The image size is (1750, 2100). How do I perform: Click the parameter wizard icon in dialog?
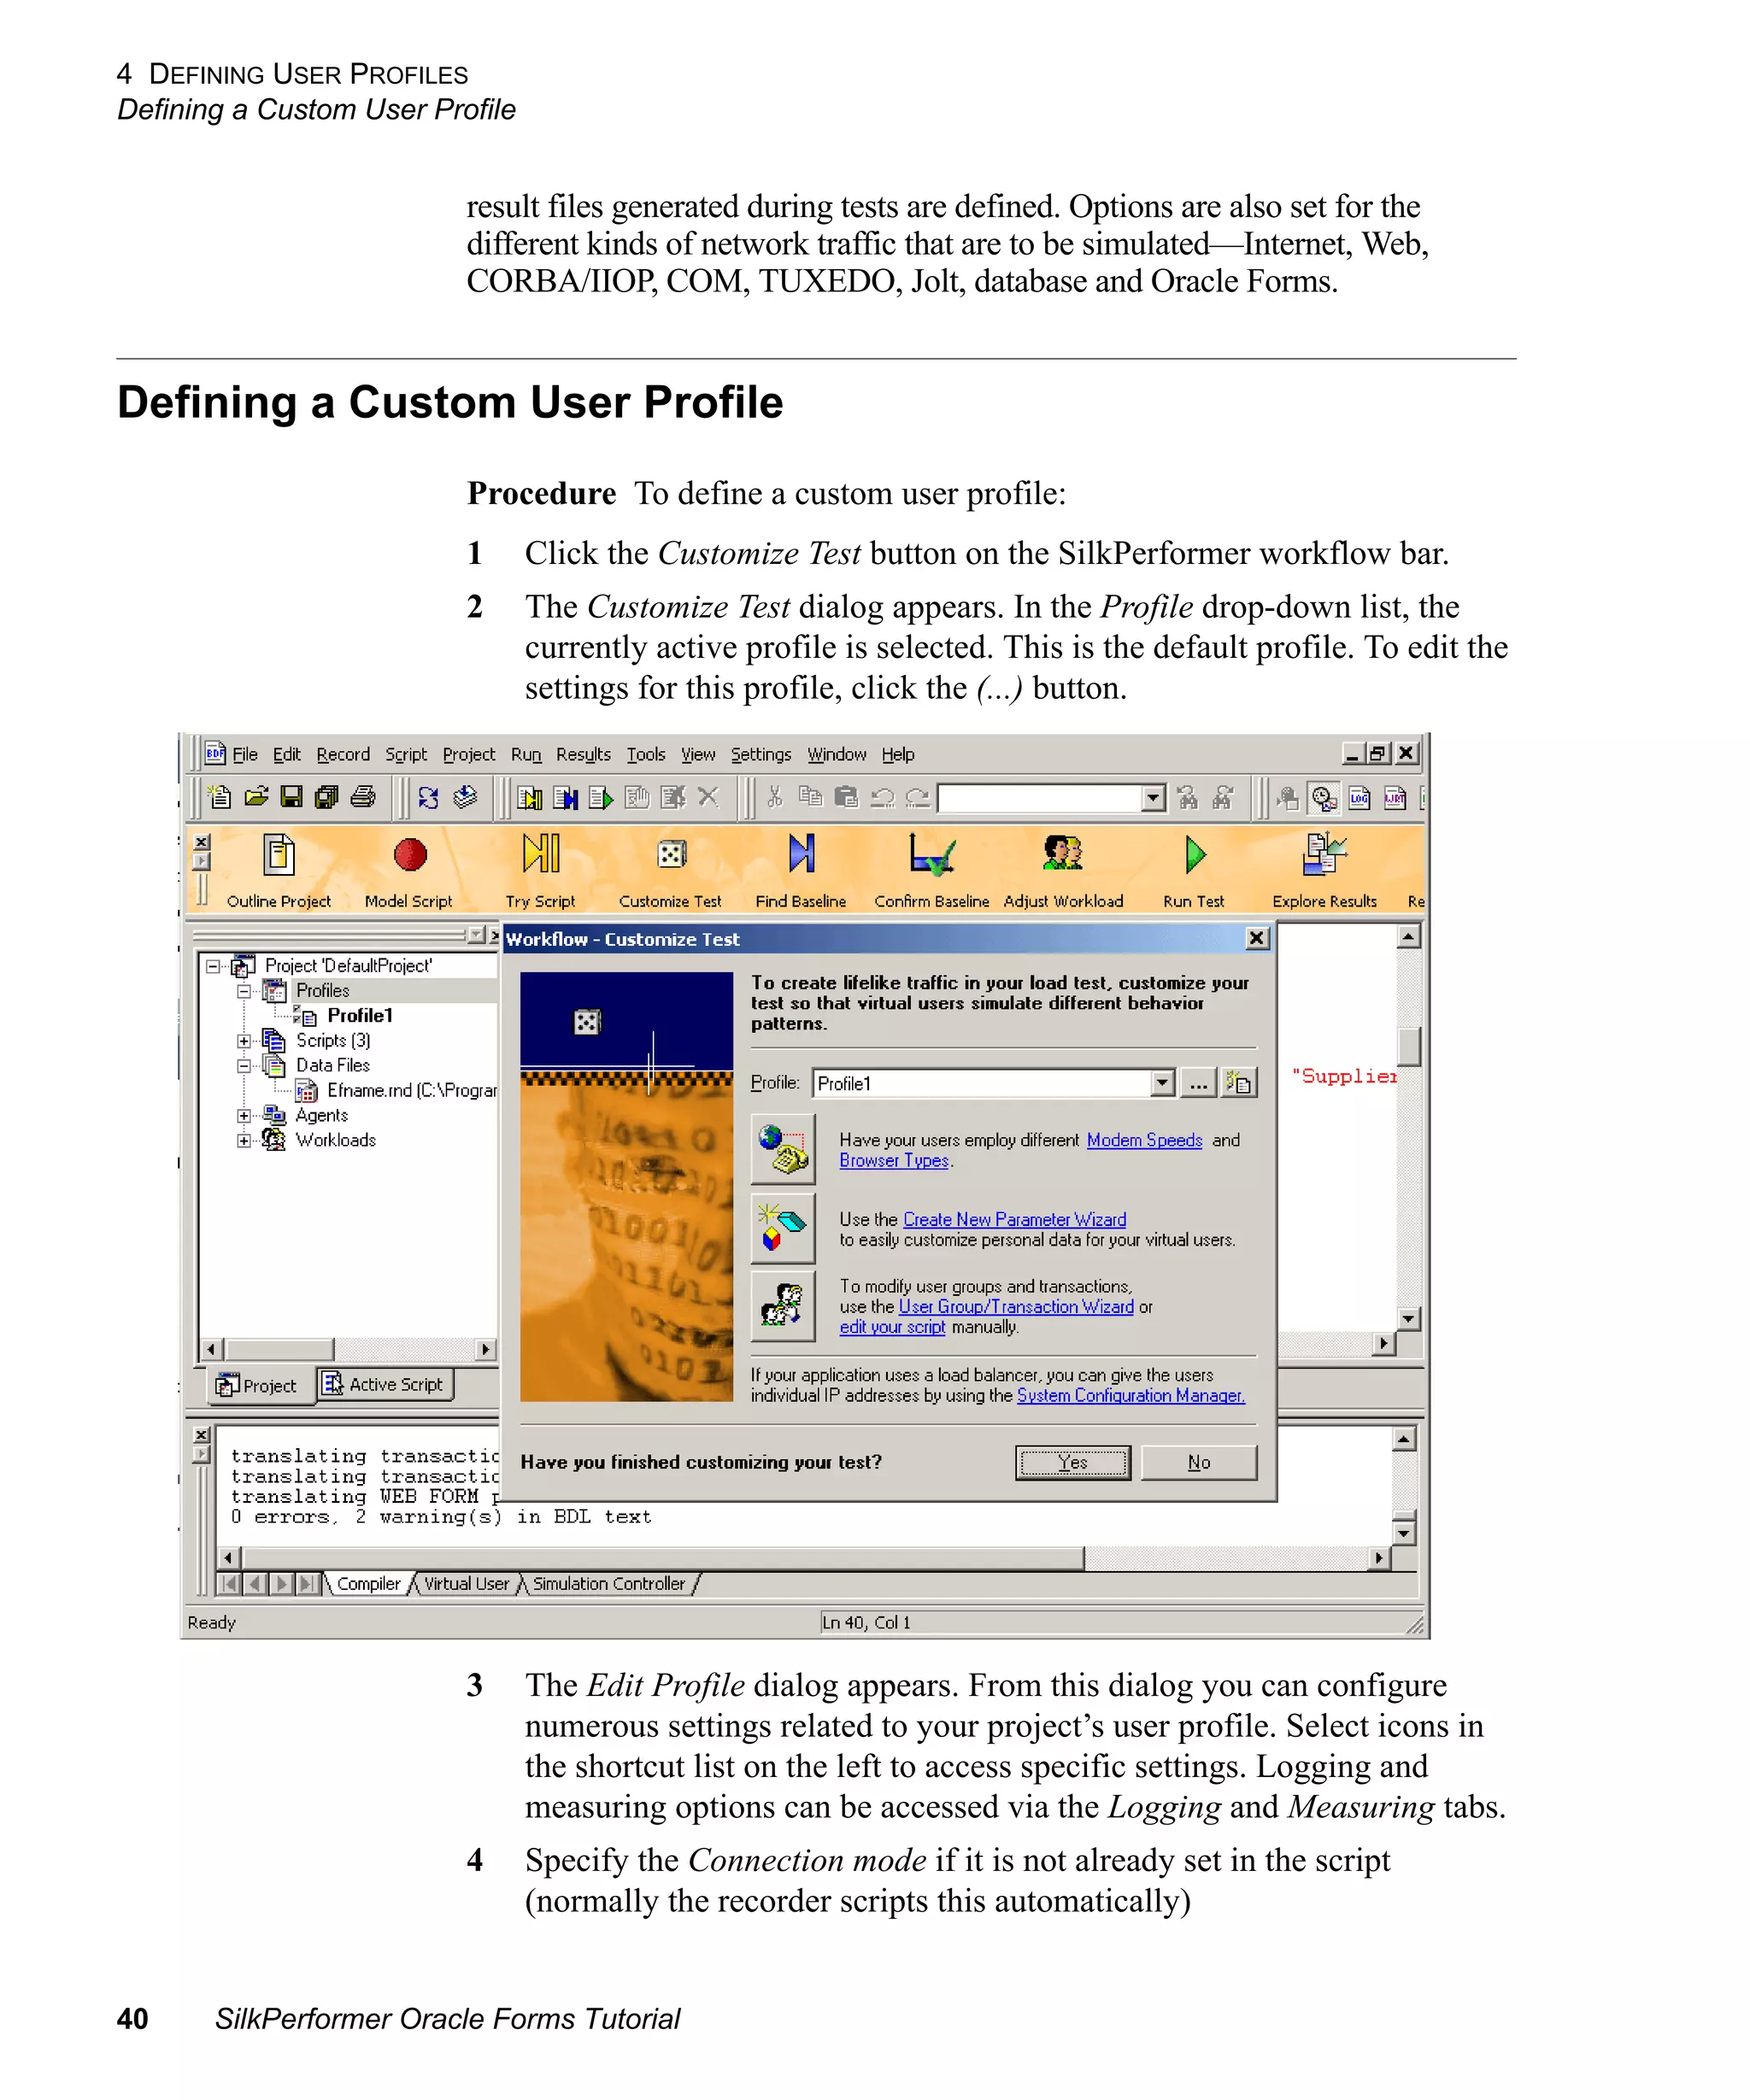pos(783,1228)
